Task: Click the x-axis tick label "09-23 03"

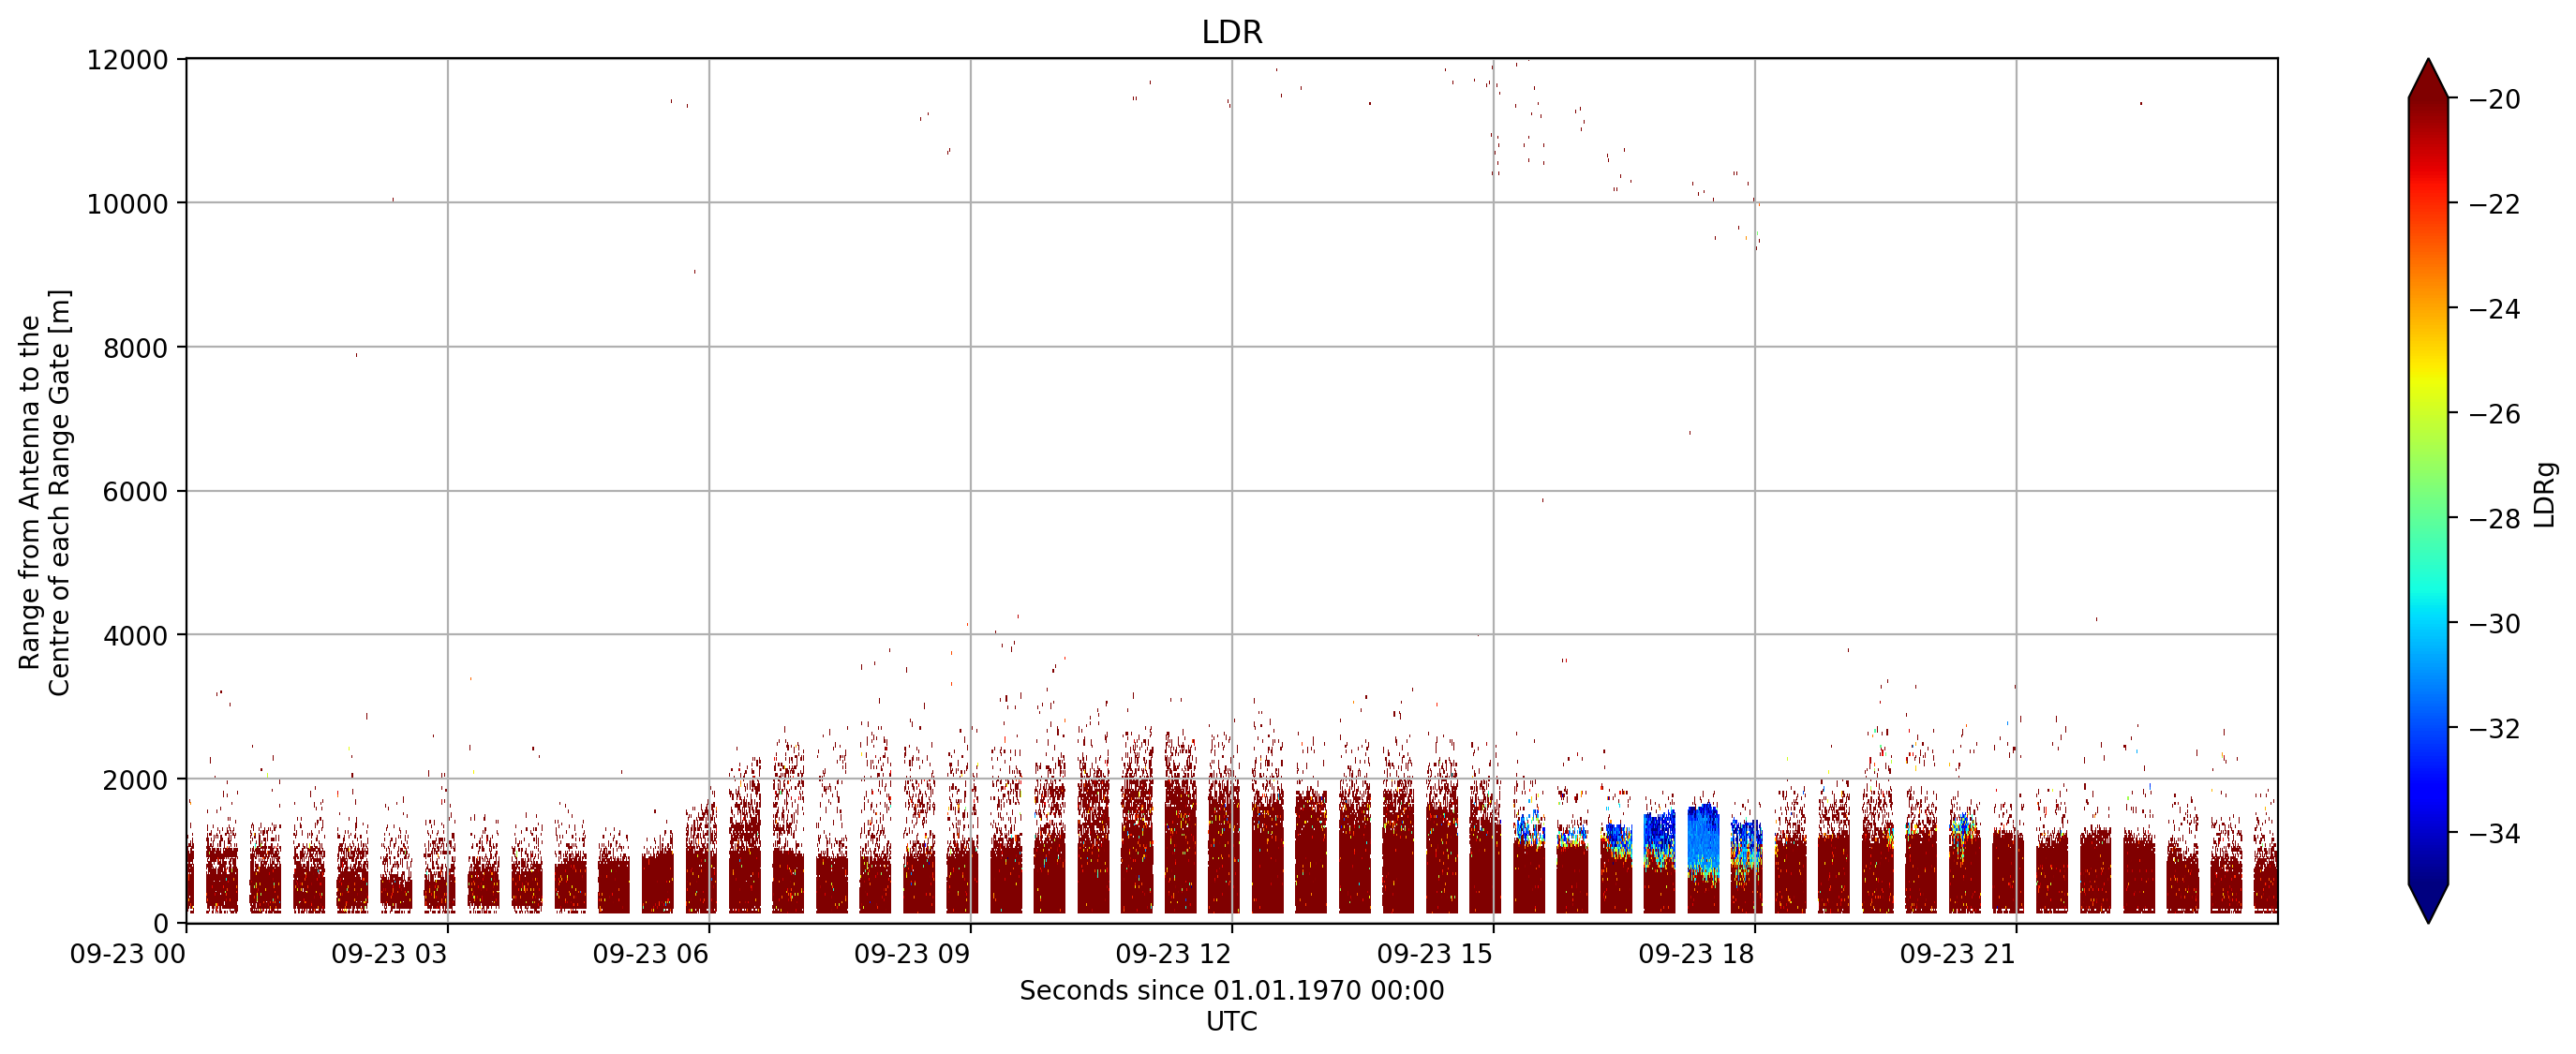Action: tap(389, 954)
